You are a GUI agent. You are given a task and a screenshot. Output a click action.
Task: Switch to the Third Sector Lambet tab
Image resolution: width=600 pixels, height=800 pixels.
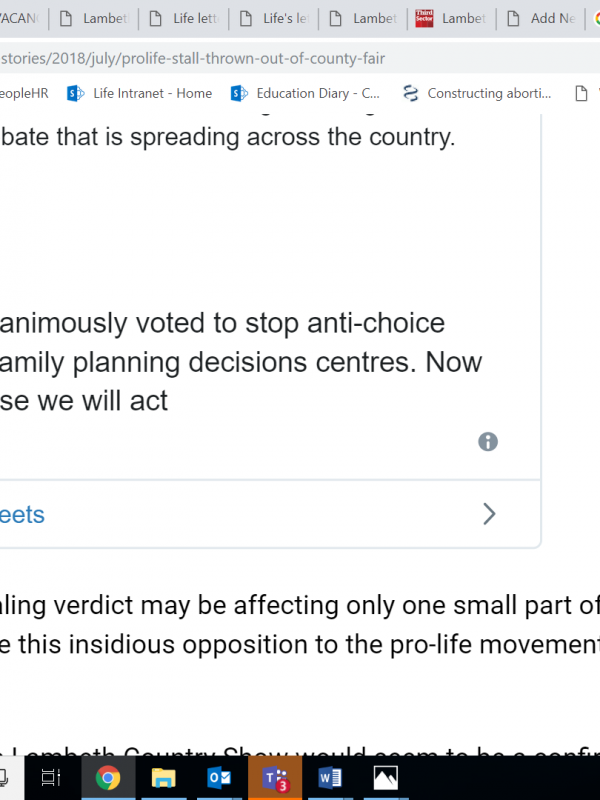(x=451, y=19)
